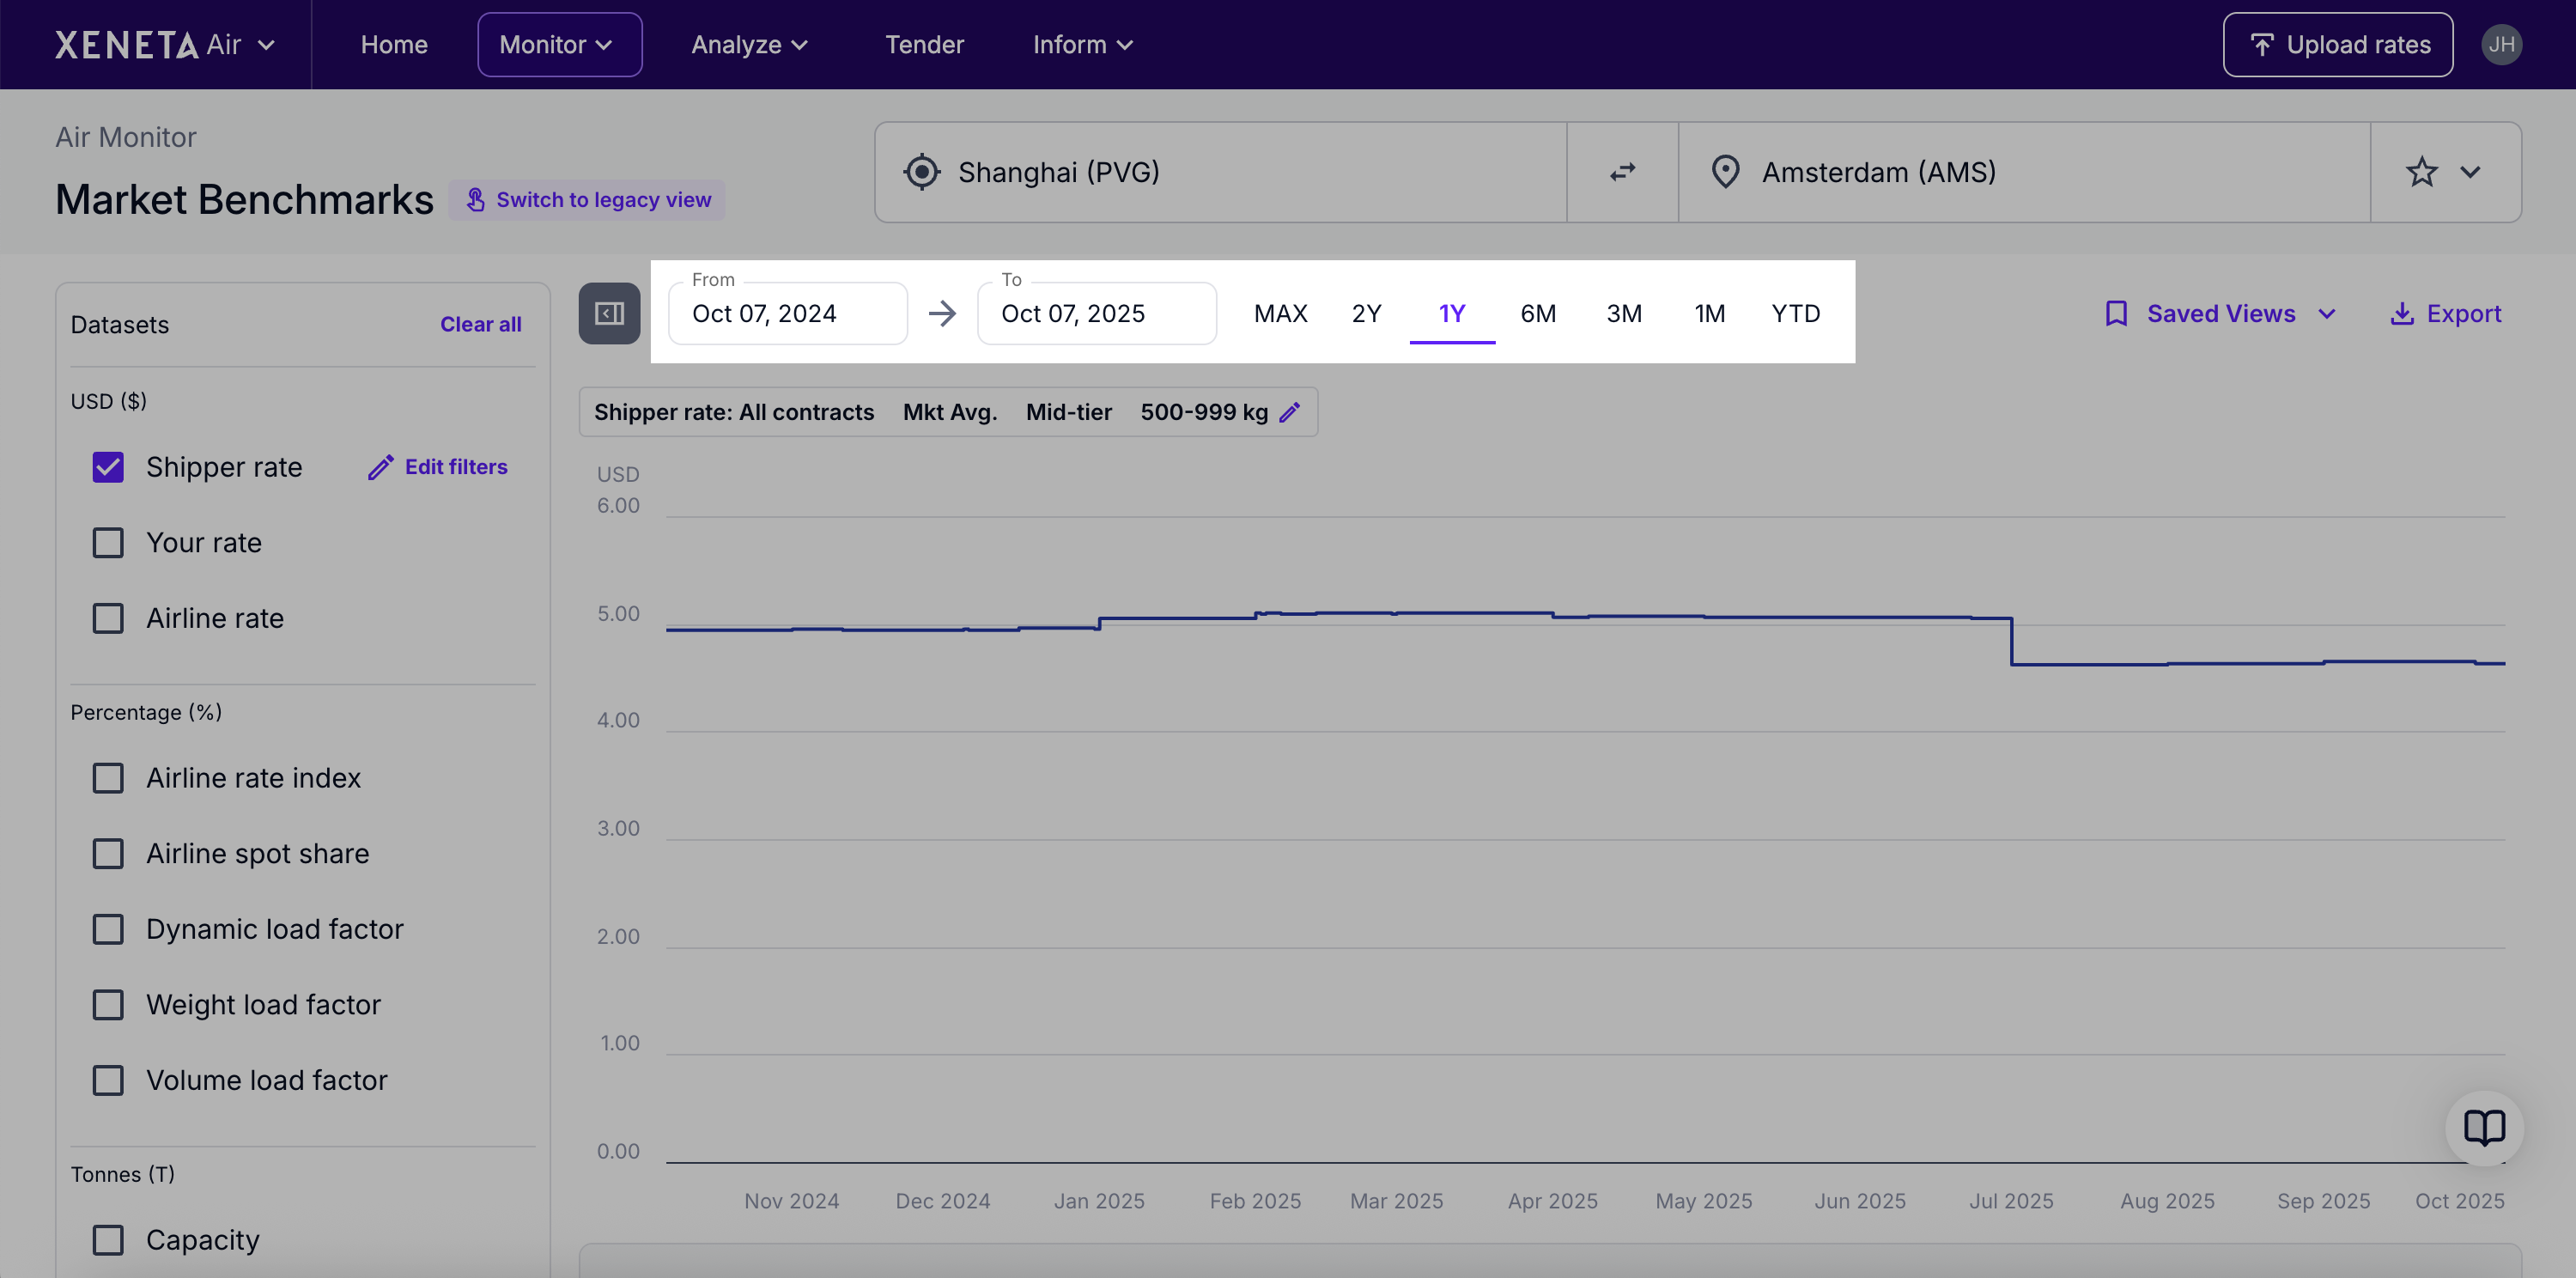Click the star favorite icon
The width and height of the screenshot is (2576, 1278).
tap(2421, 172)
